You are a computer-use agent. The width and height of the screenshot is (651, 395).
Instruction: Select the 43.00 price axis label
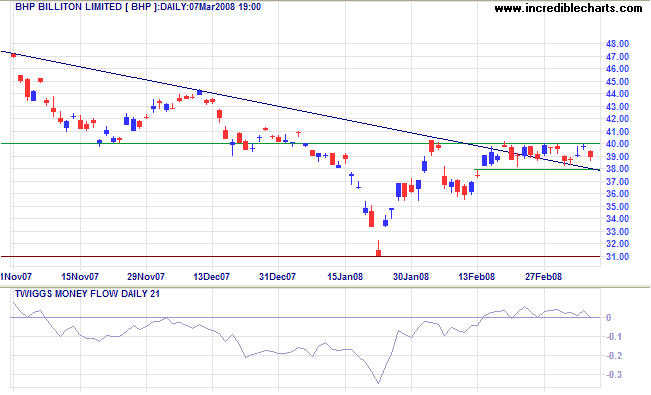tap(617, 107)
